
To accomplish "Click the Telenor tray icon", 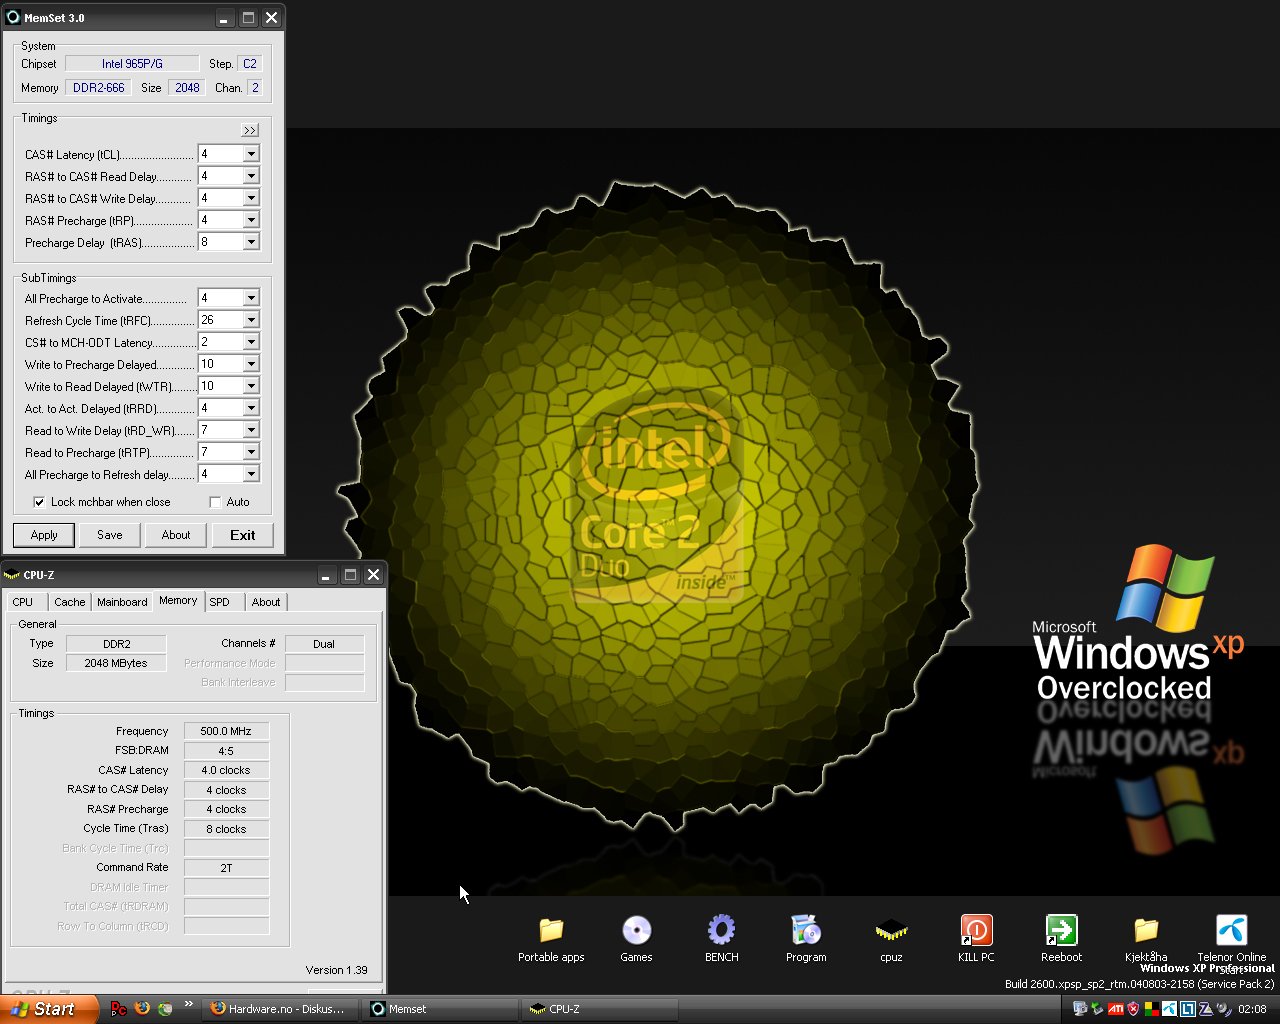I will click(1169, 1009).
